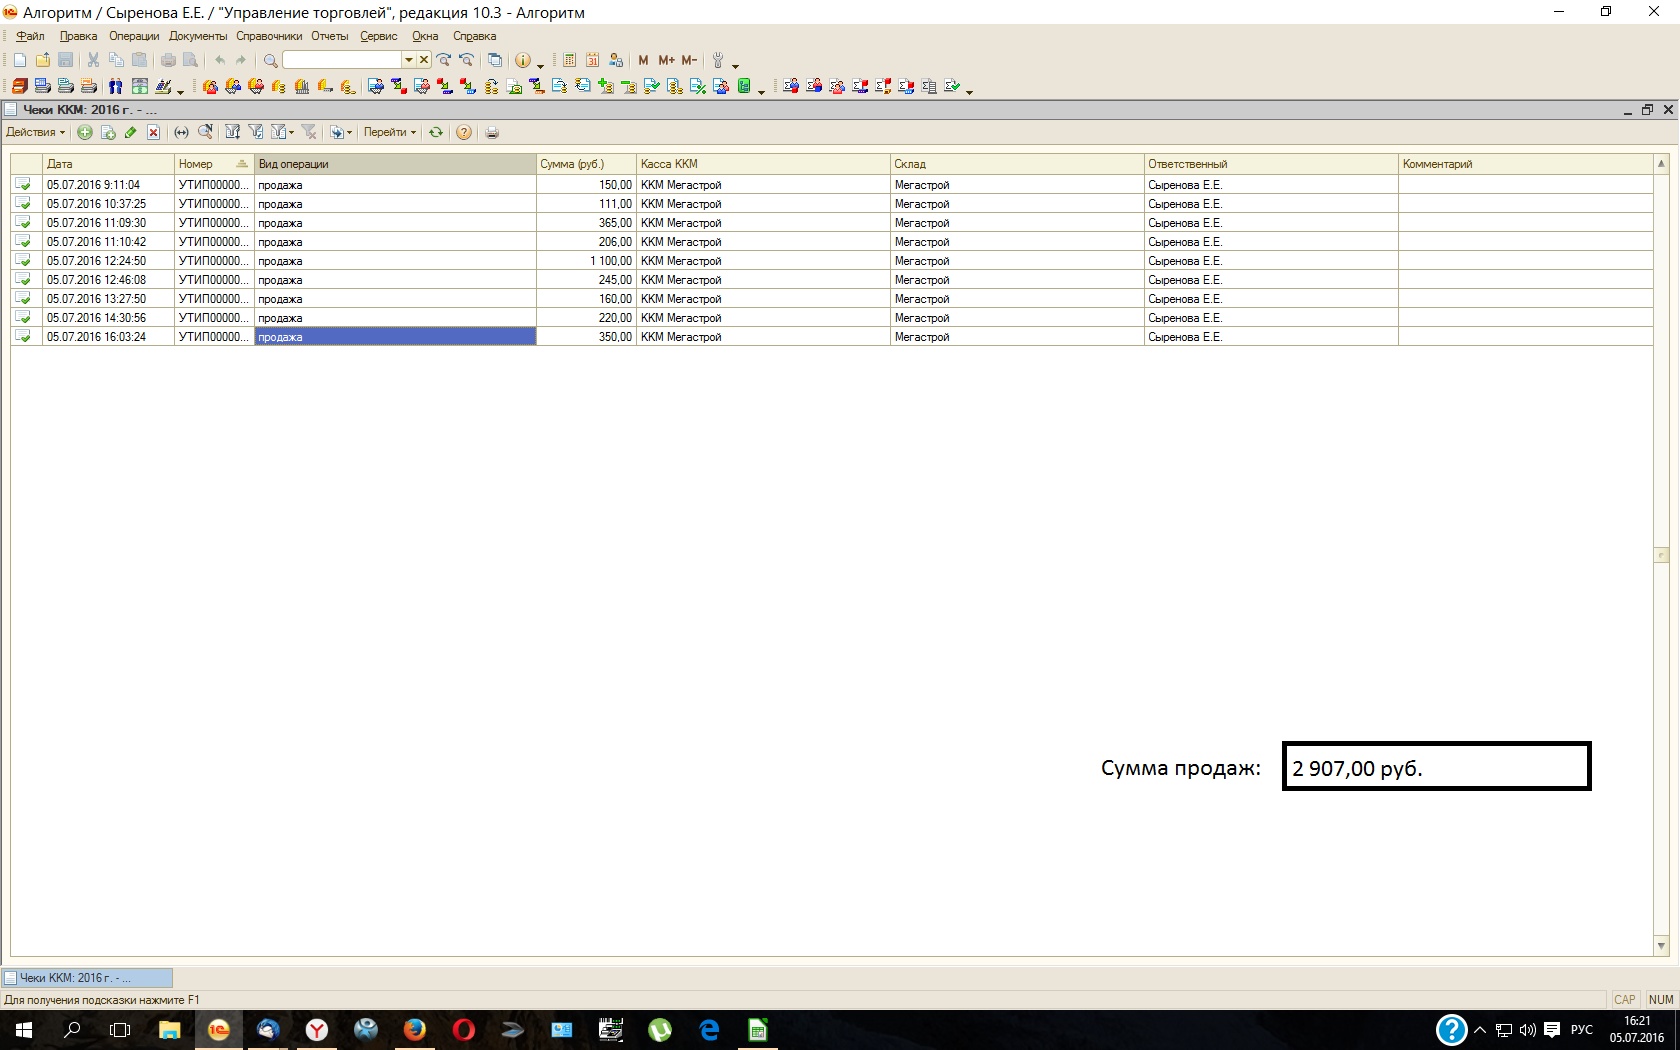
Task: Click the toolbar search text field
Action: 341,60
